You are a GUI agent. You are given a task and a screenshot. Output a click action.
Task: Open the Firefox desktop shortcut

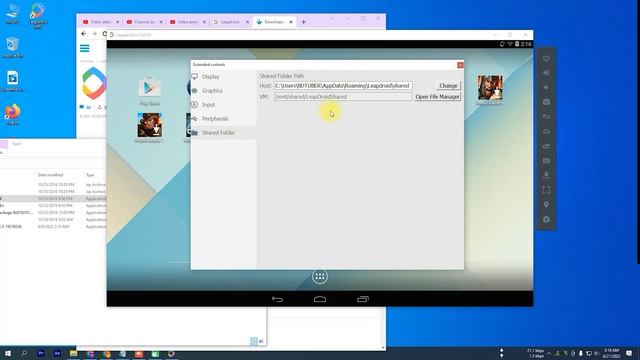tap(13, 114)
